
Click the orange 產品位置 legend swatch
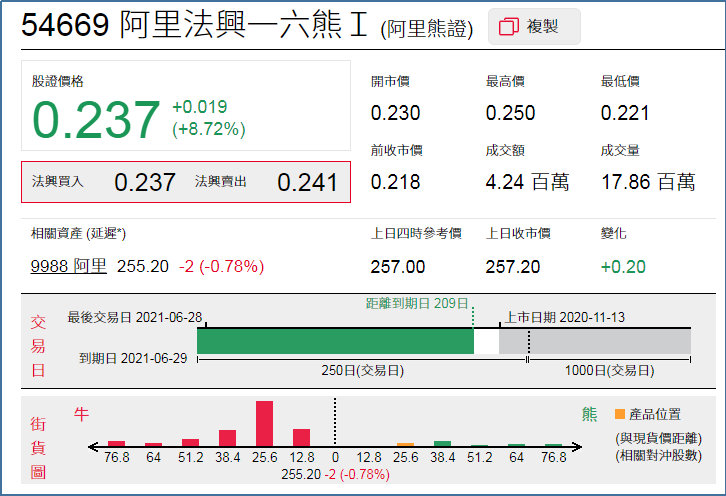coord(620,414)
